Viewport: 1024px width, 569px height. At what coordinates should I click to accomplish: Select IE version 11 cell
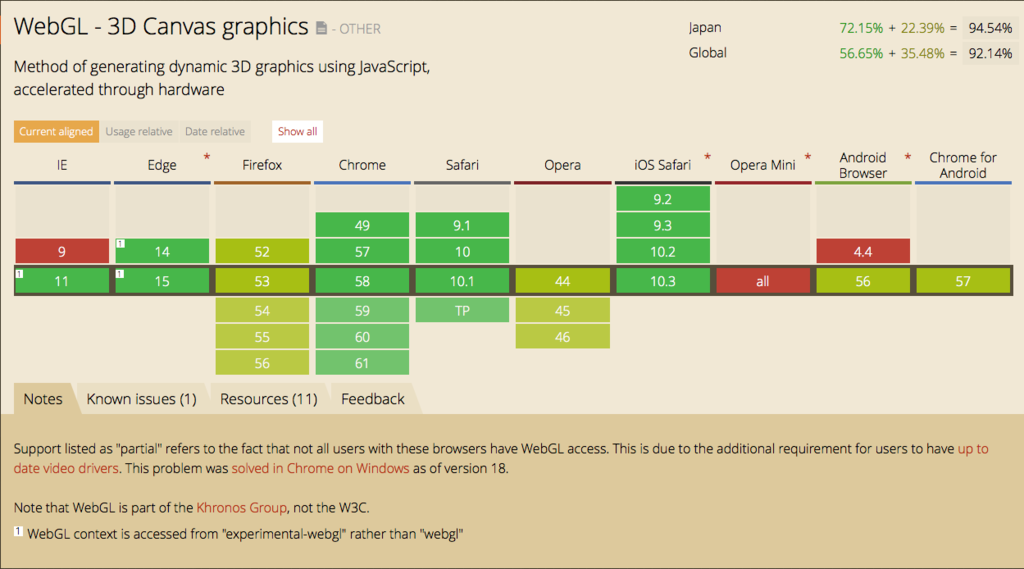[62, 282]
